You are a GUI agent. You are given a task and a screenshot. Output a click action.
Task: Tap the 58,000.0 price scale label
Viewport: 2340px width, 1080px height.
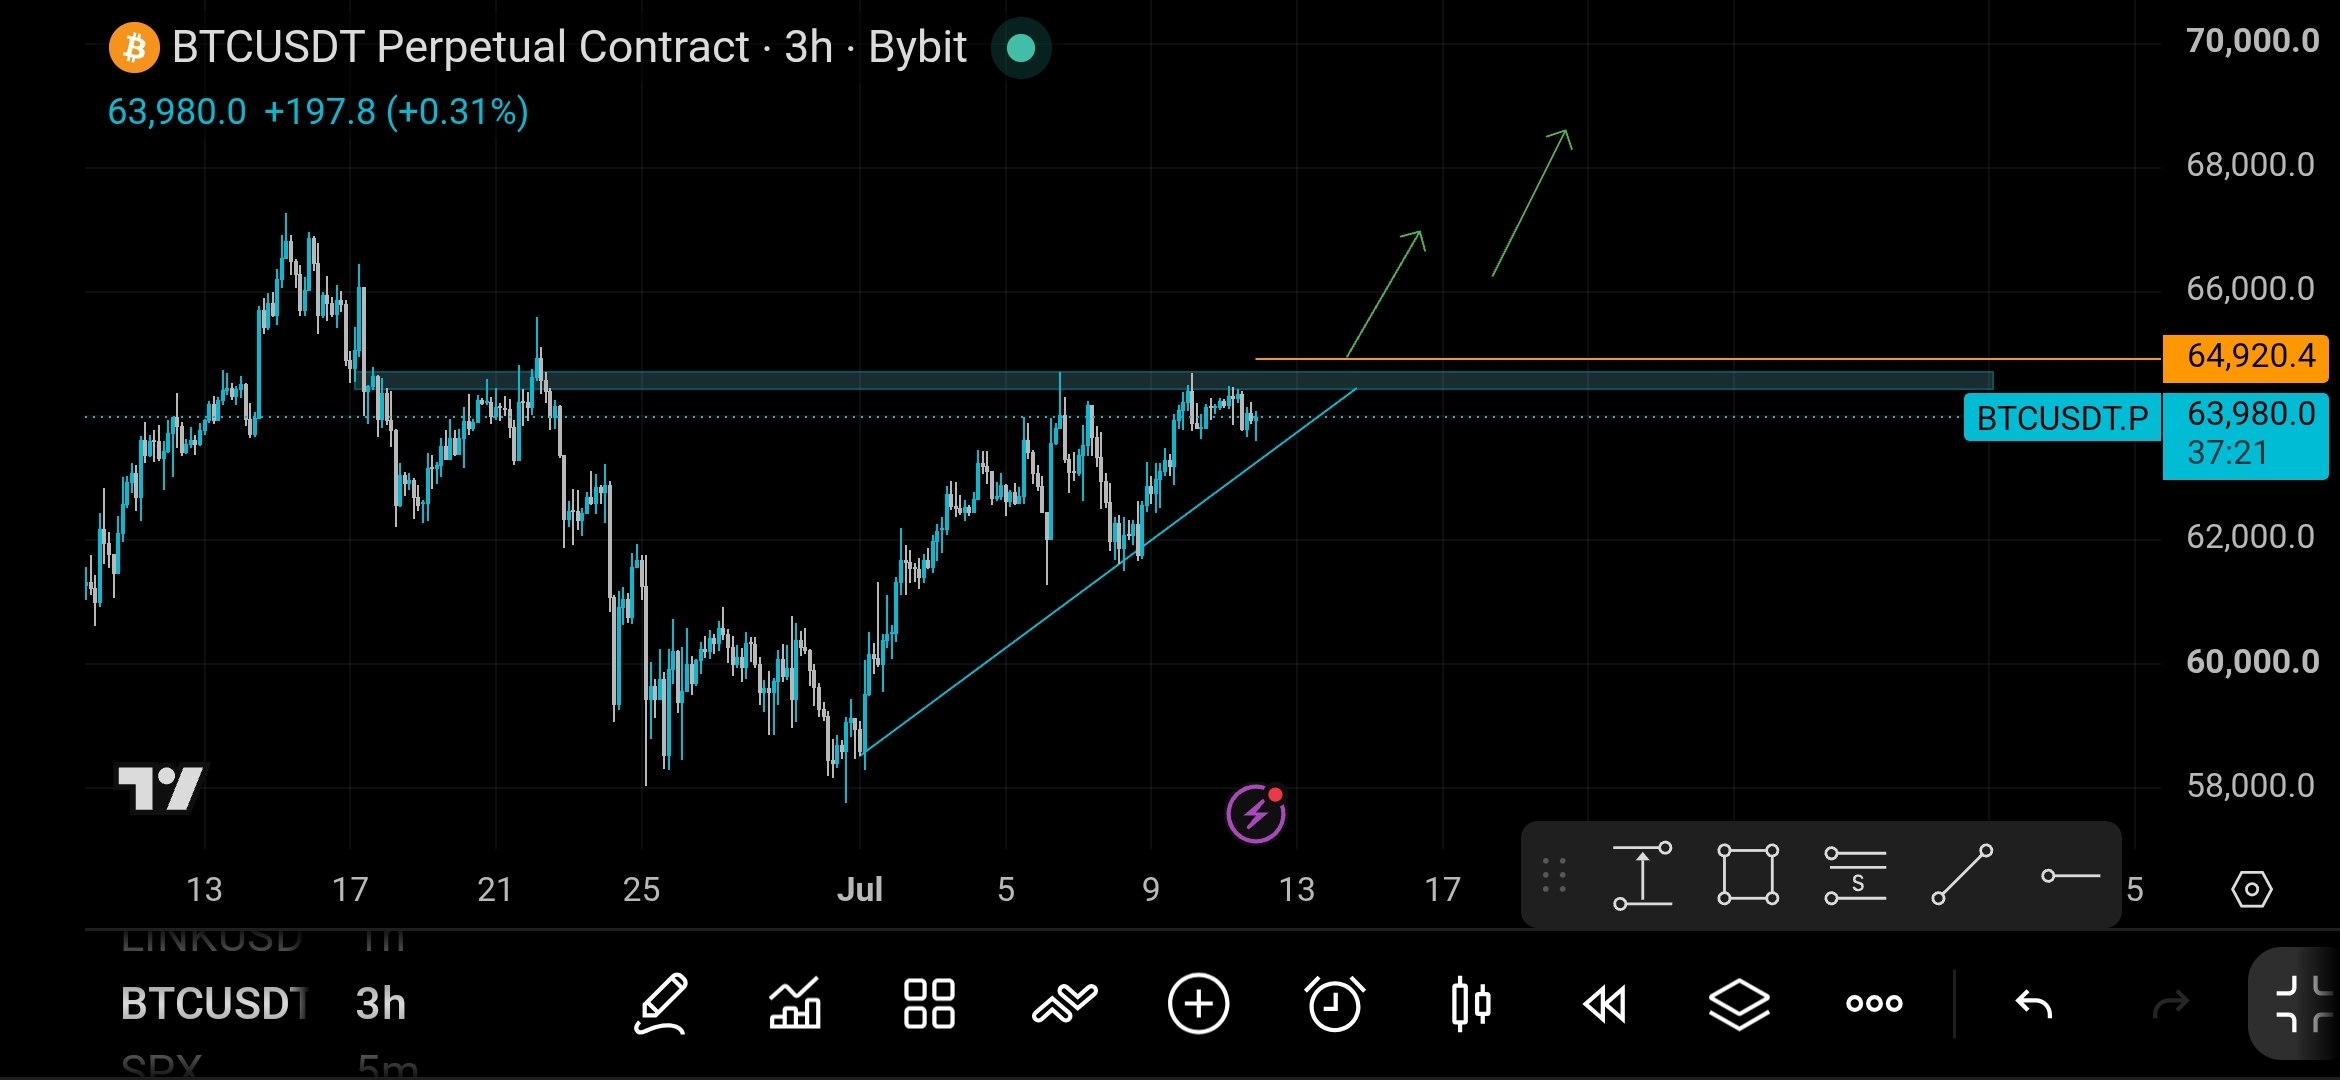pos(2251,786)
